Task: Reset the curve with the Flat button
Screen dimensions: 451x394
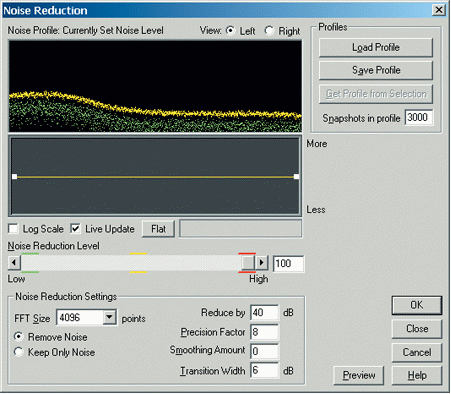Action: click(x=158, y=229)
